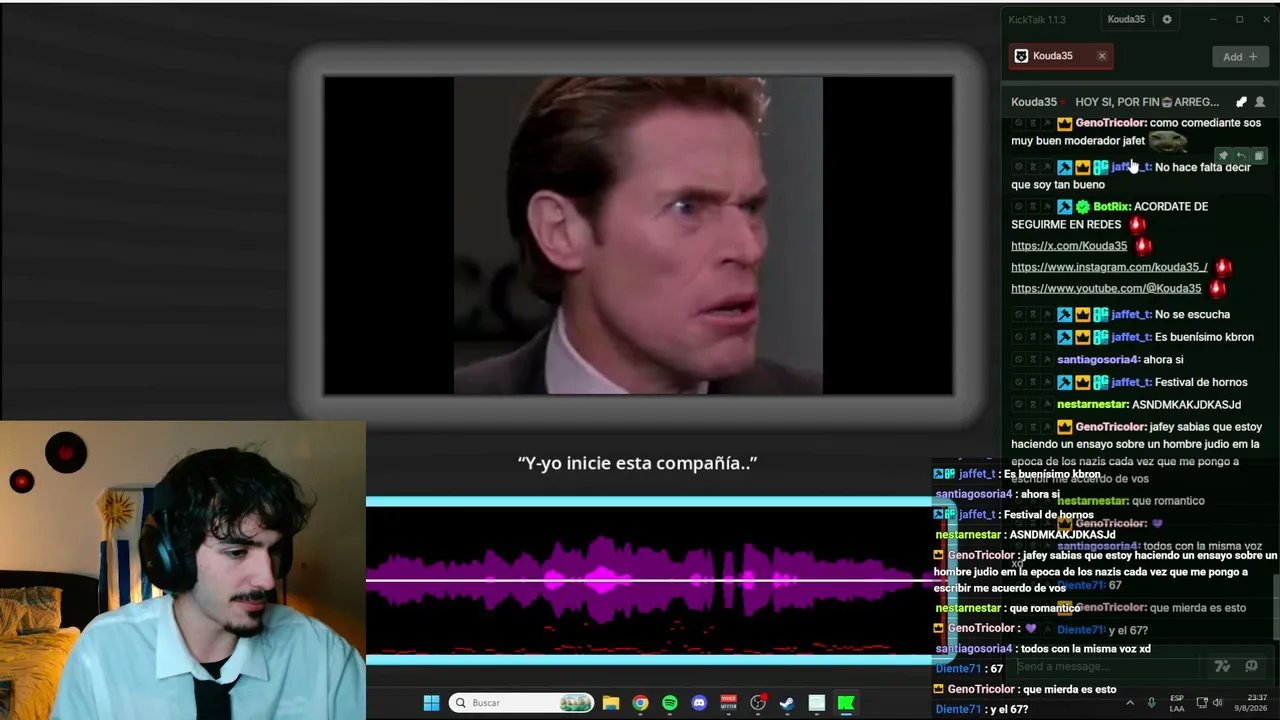Open KickTalk green icon on taskbar
Image resolution: width=1280 pixels, height=720 pixels.
pyautogui.click(x=846, y=703)
